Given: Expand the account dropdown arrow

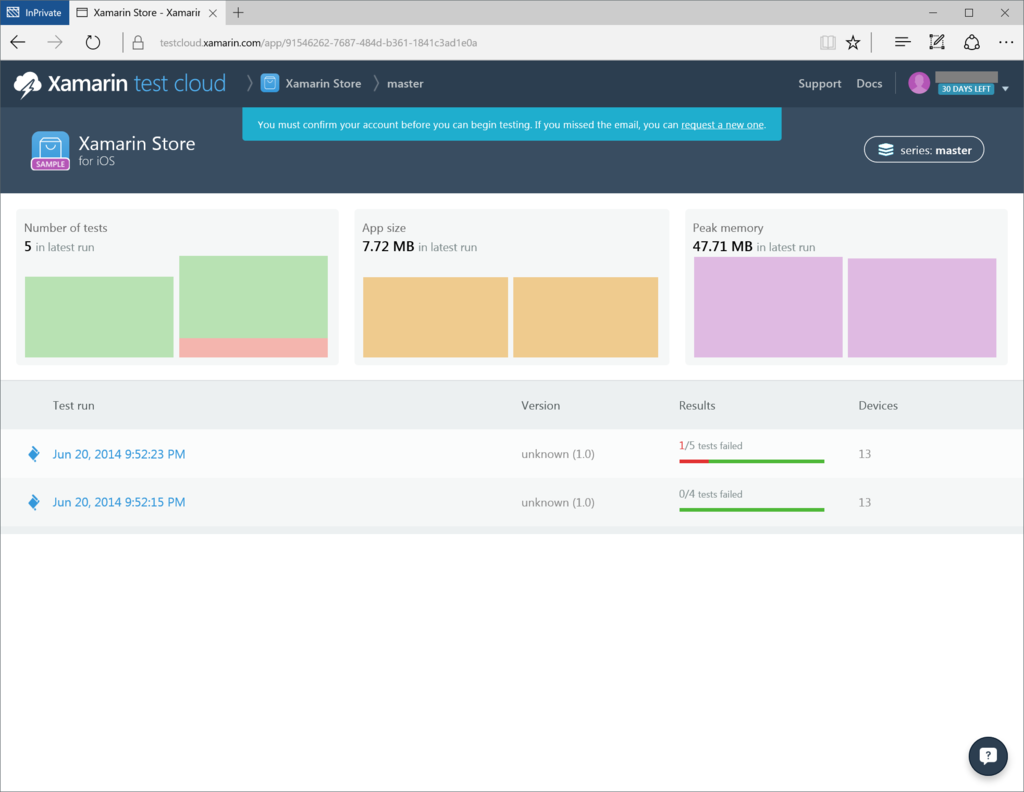Looking at the screenshot, I should tap(1005, 89).
